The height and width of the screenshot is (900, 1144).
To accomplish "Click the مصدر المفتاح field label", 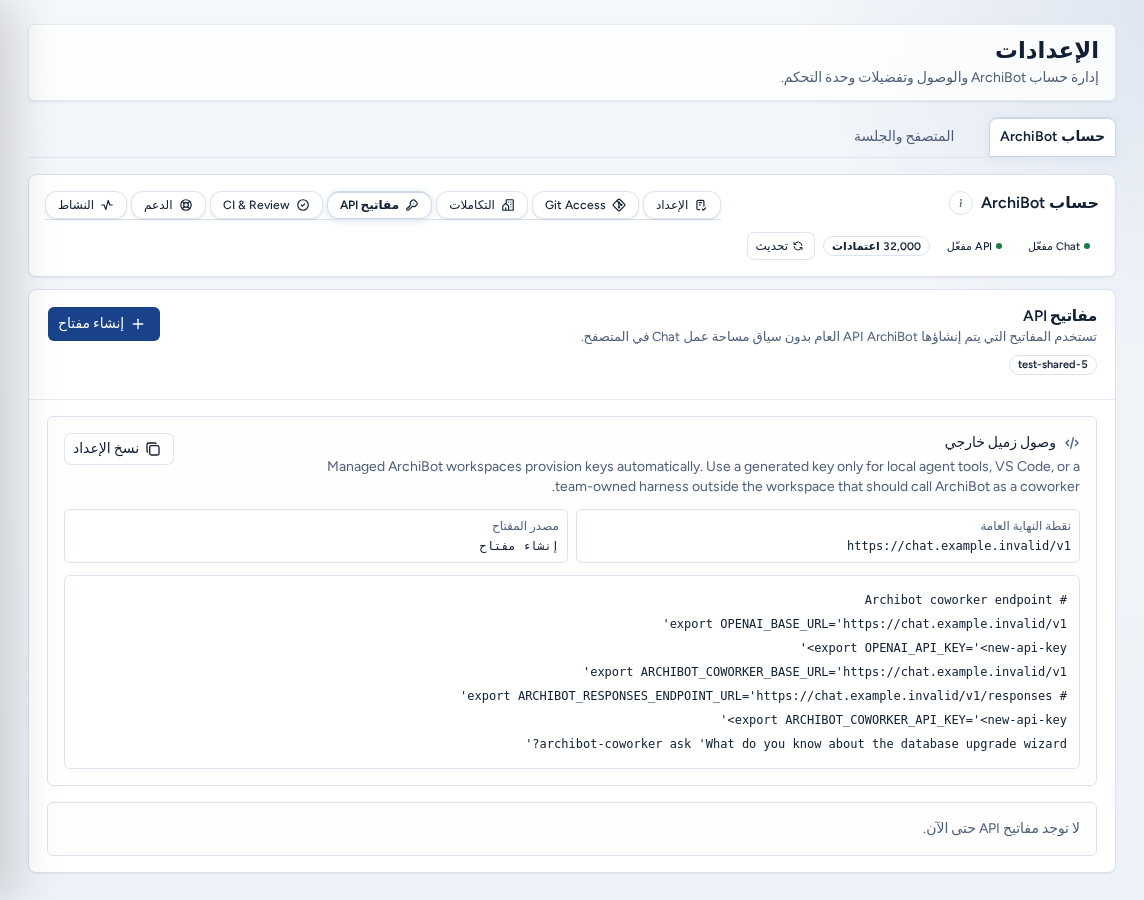I will (x=525, y=526).
